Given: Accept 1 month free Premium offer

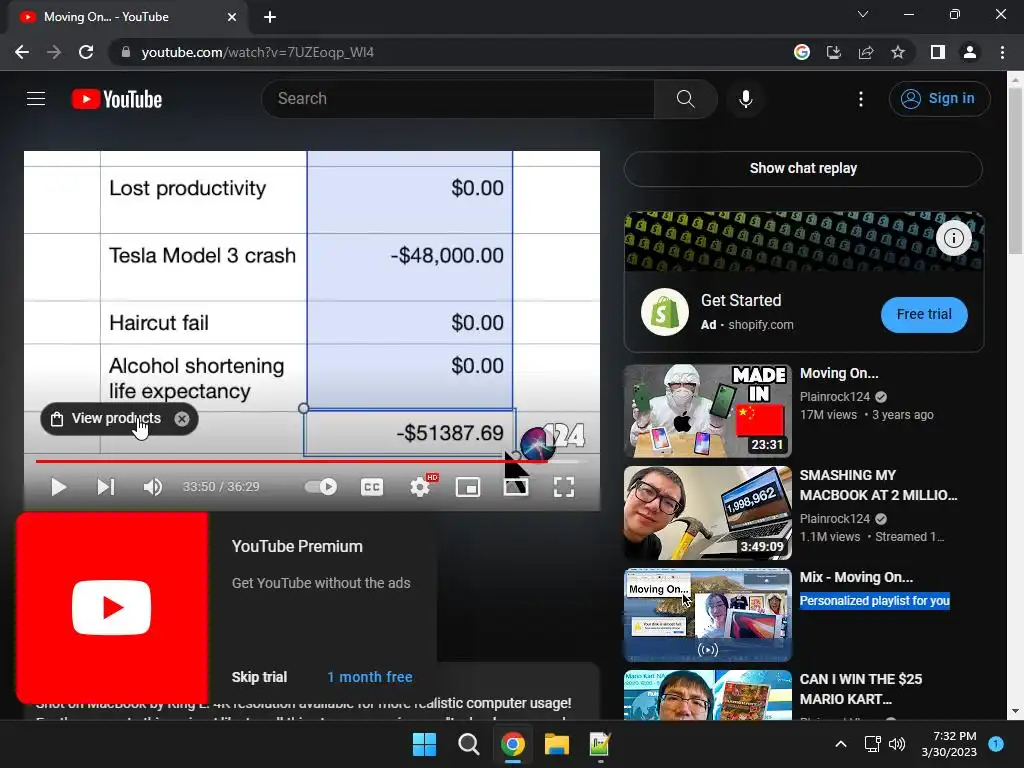Looking at the screenshot, I should click(x=370, y=677).
